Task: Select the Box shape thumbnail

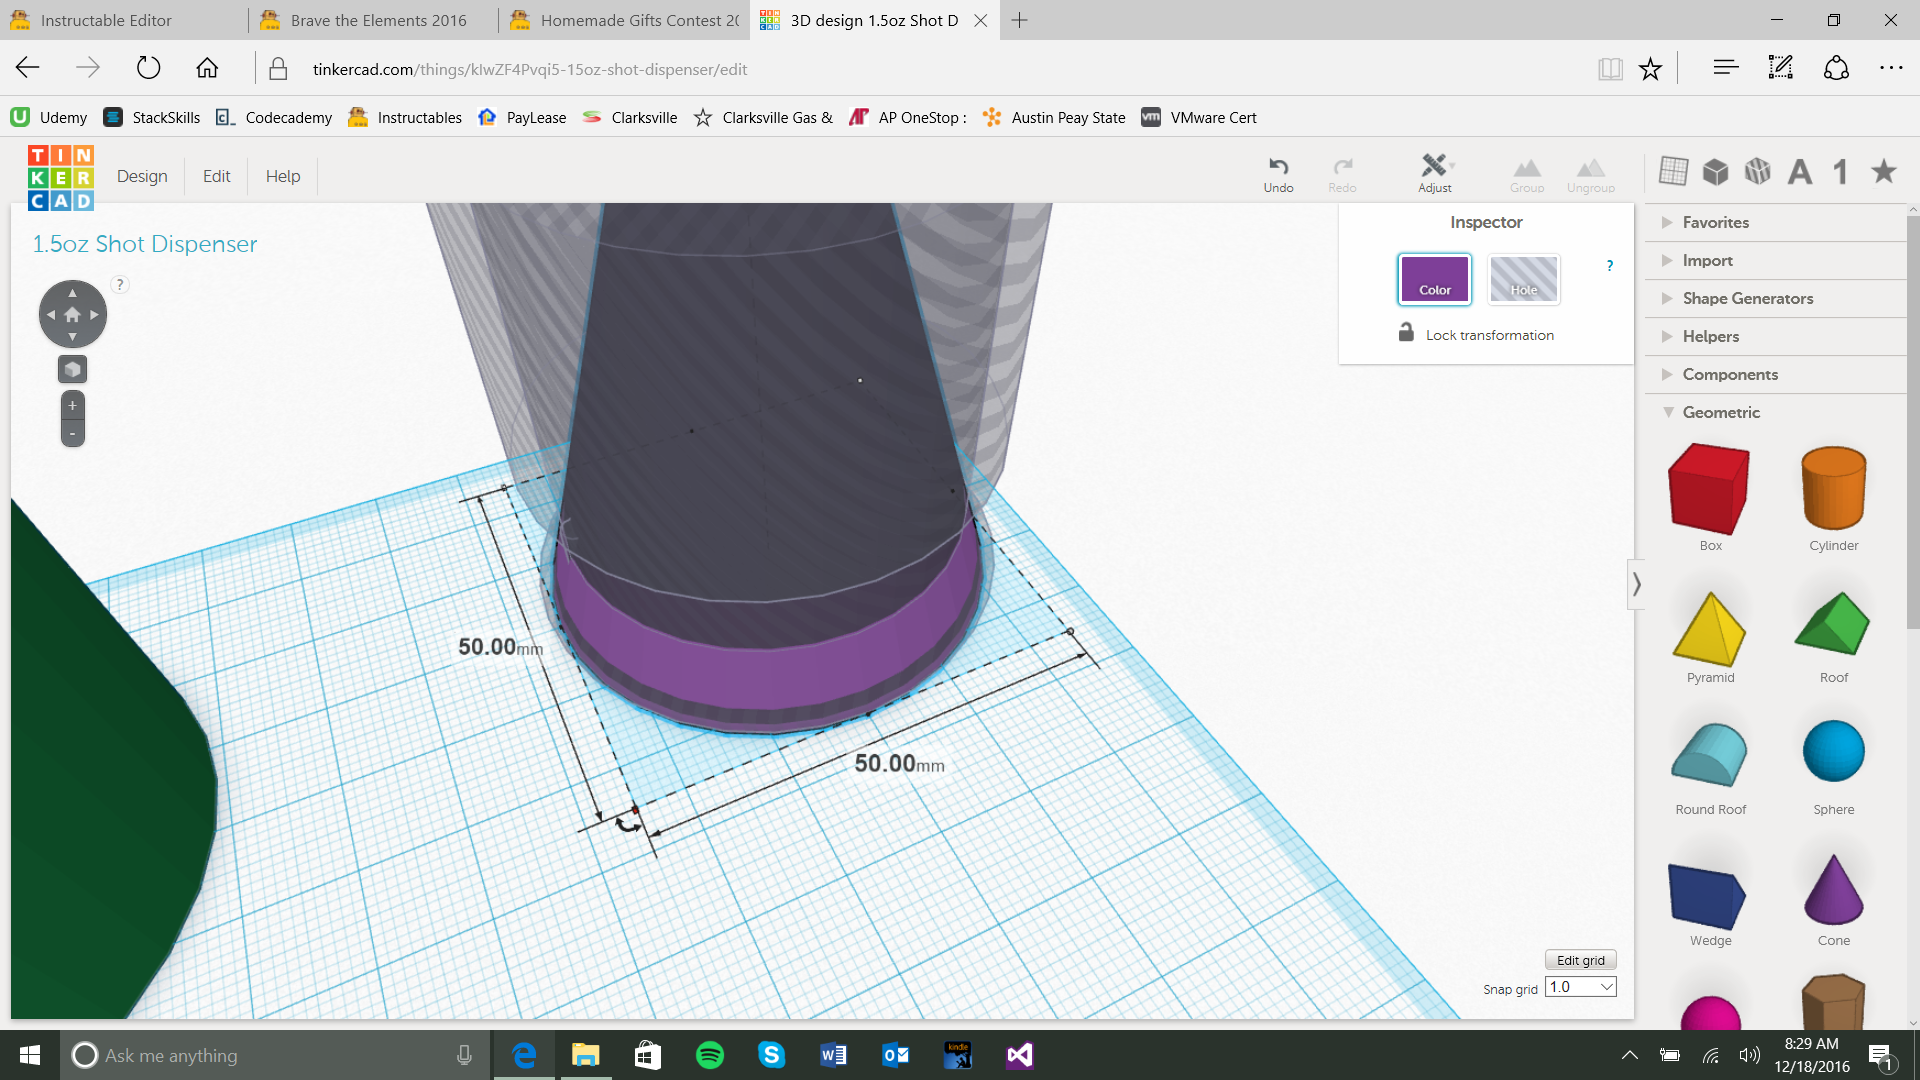Action: pos(1709,490)
